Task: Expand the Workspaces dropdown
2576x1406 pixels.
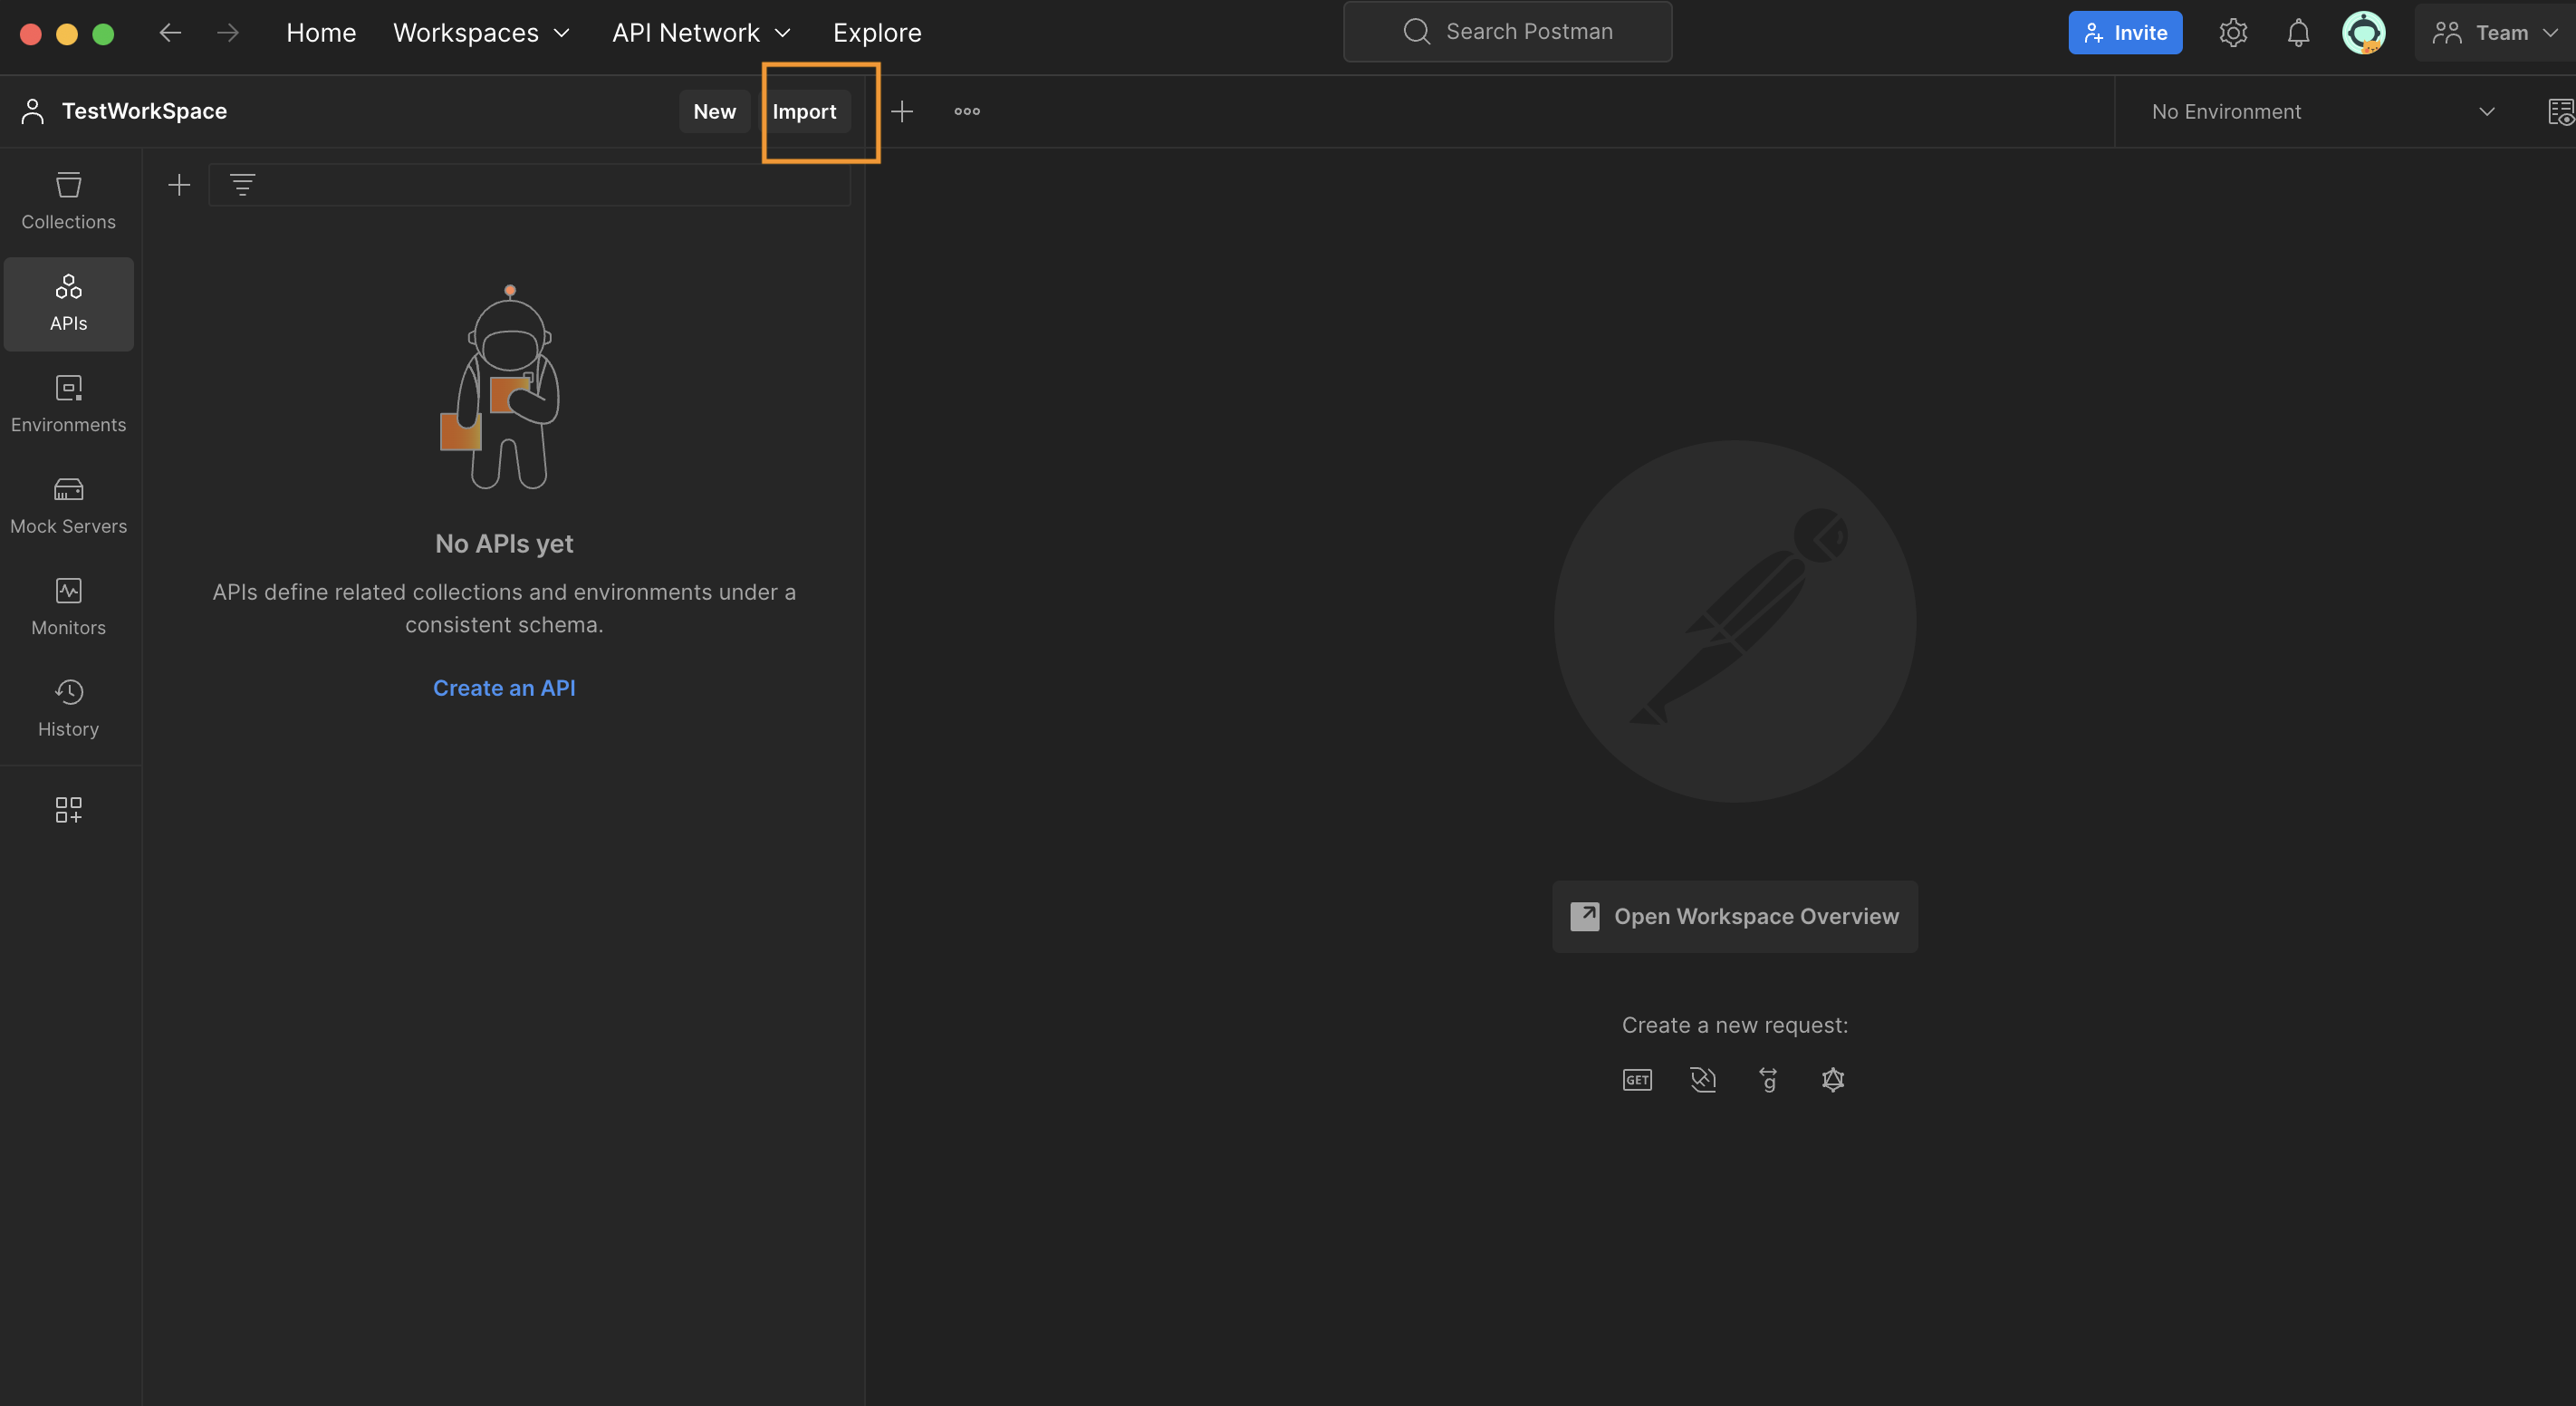Action: pos(481,33)
